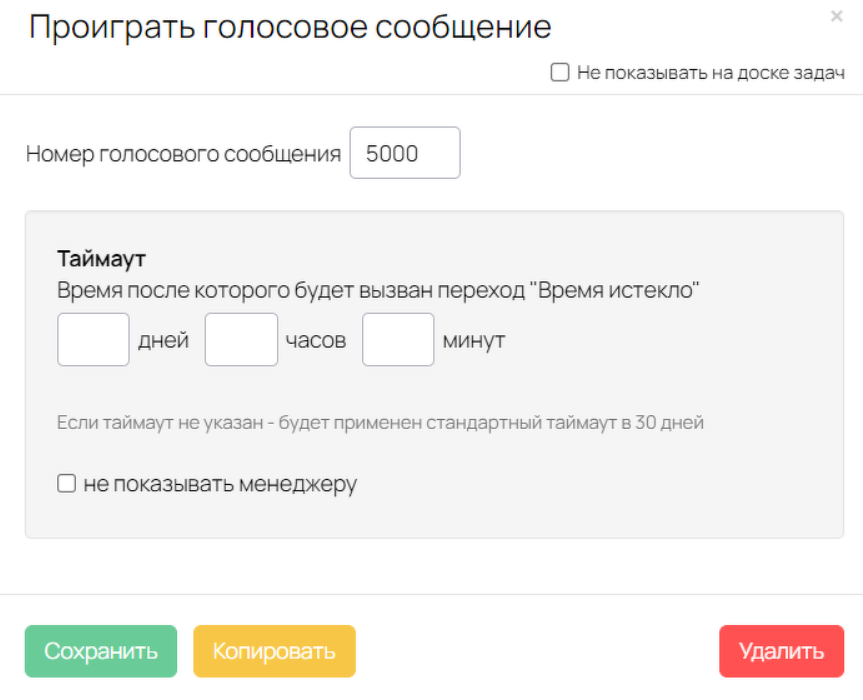
Task: Click the 'дней' unit label
Action: tap(163, 340)
